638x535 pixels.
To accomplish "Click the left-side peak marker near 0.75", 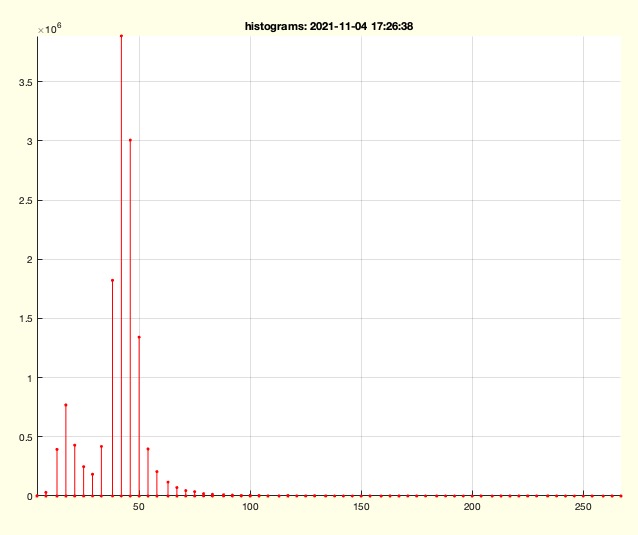I will click(x=66, y=405).
